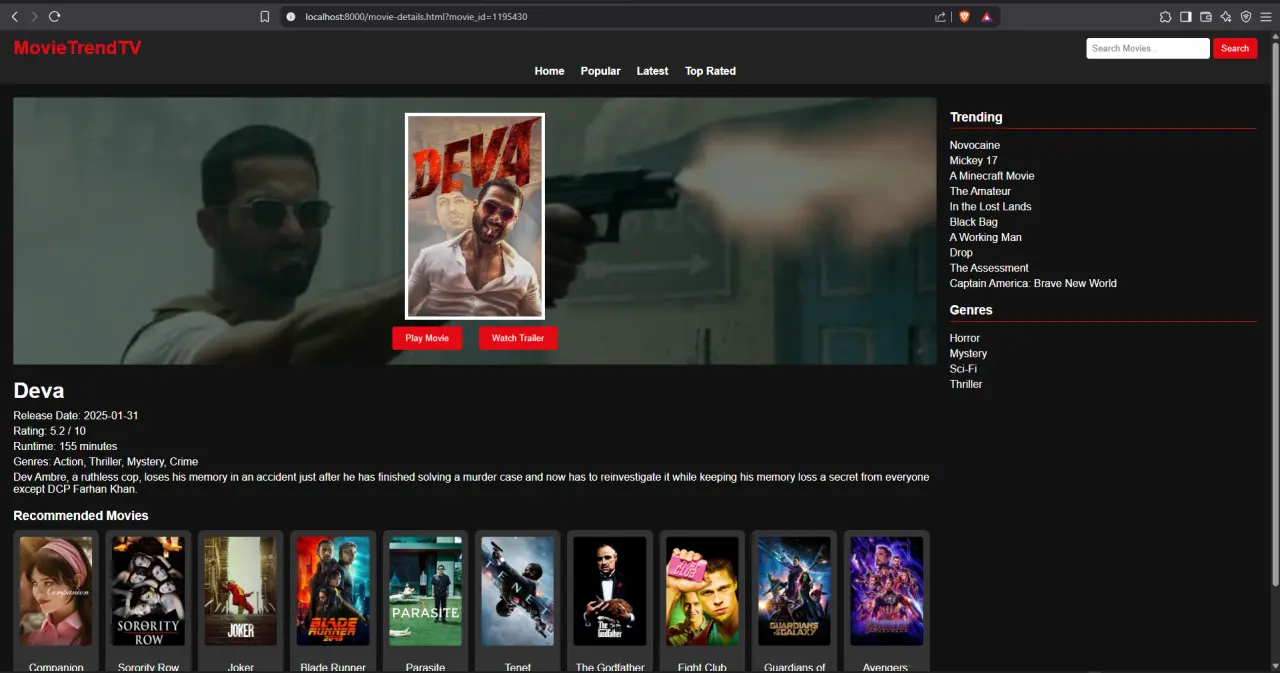Select the Thriller genre link in sidebar
This screenshot has height=673, width=1280.
pos(966,384)
